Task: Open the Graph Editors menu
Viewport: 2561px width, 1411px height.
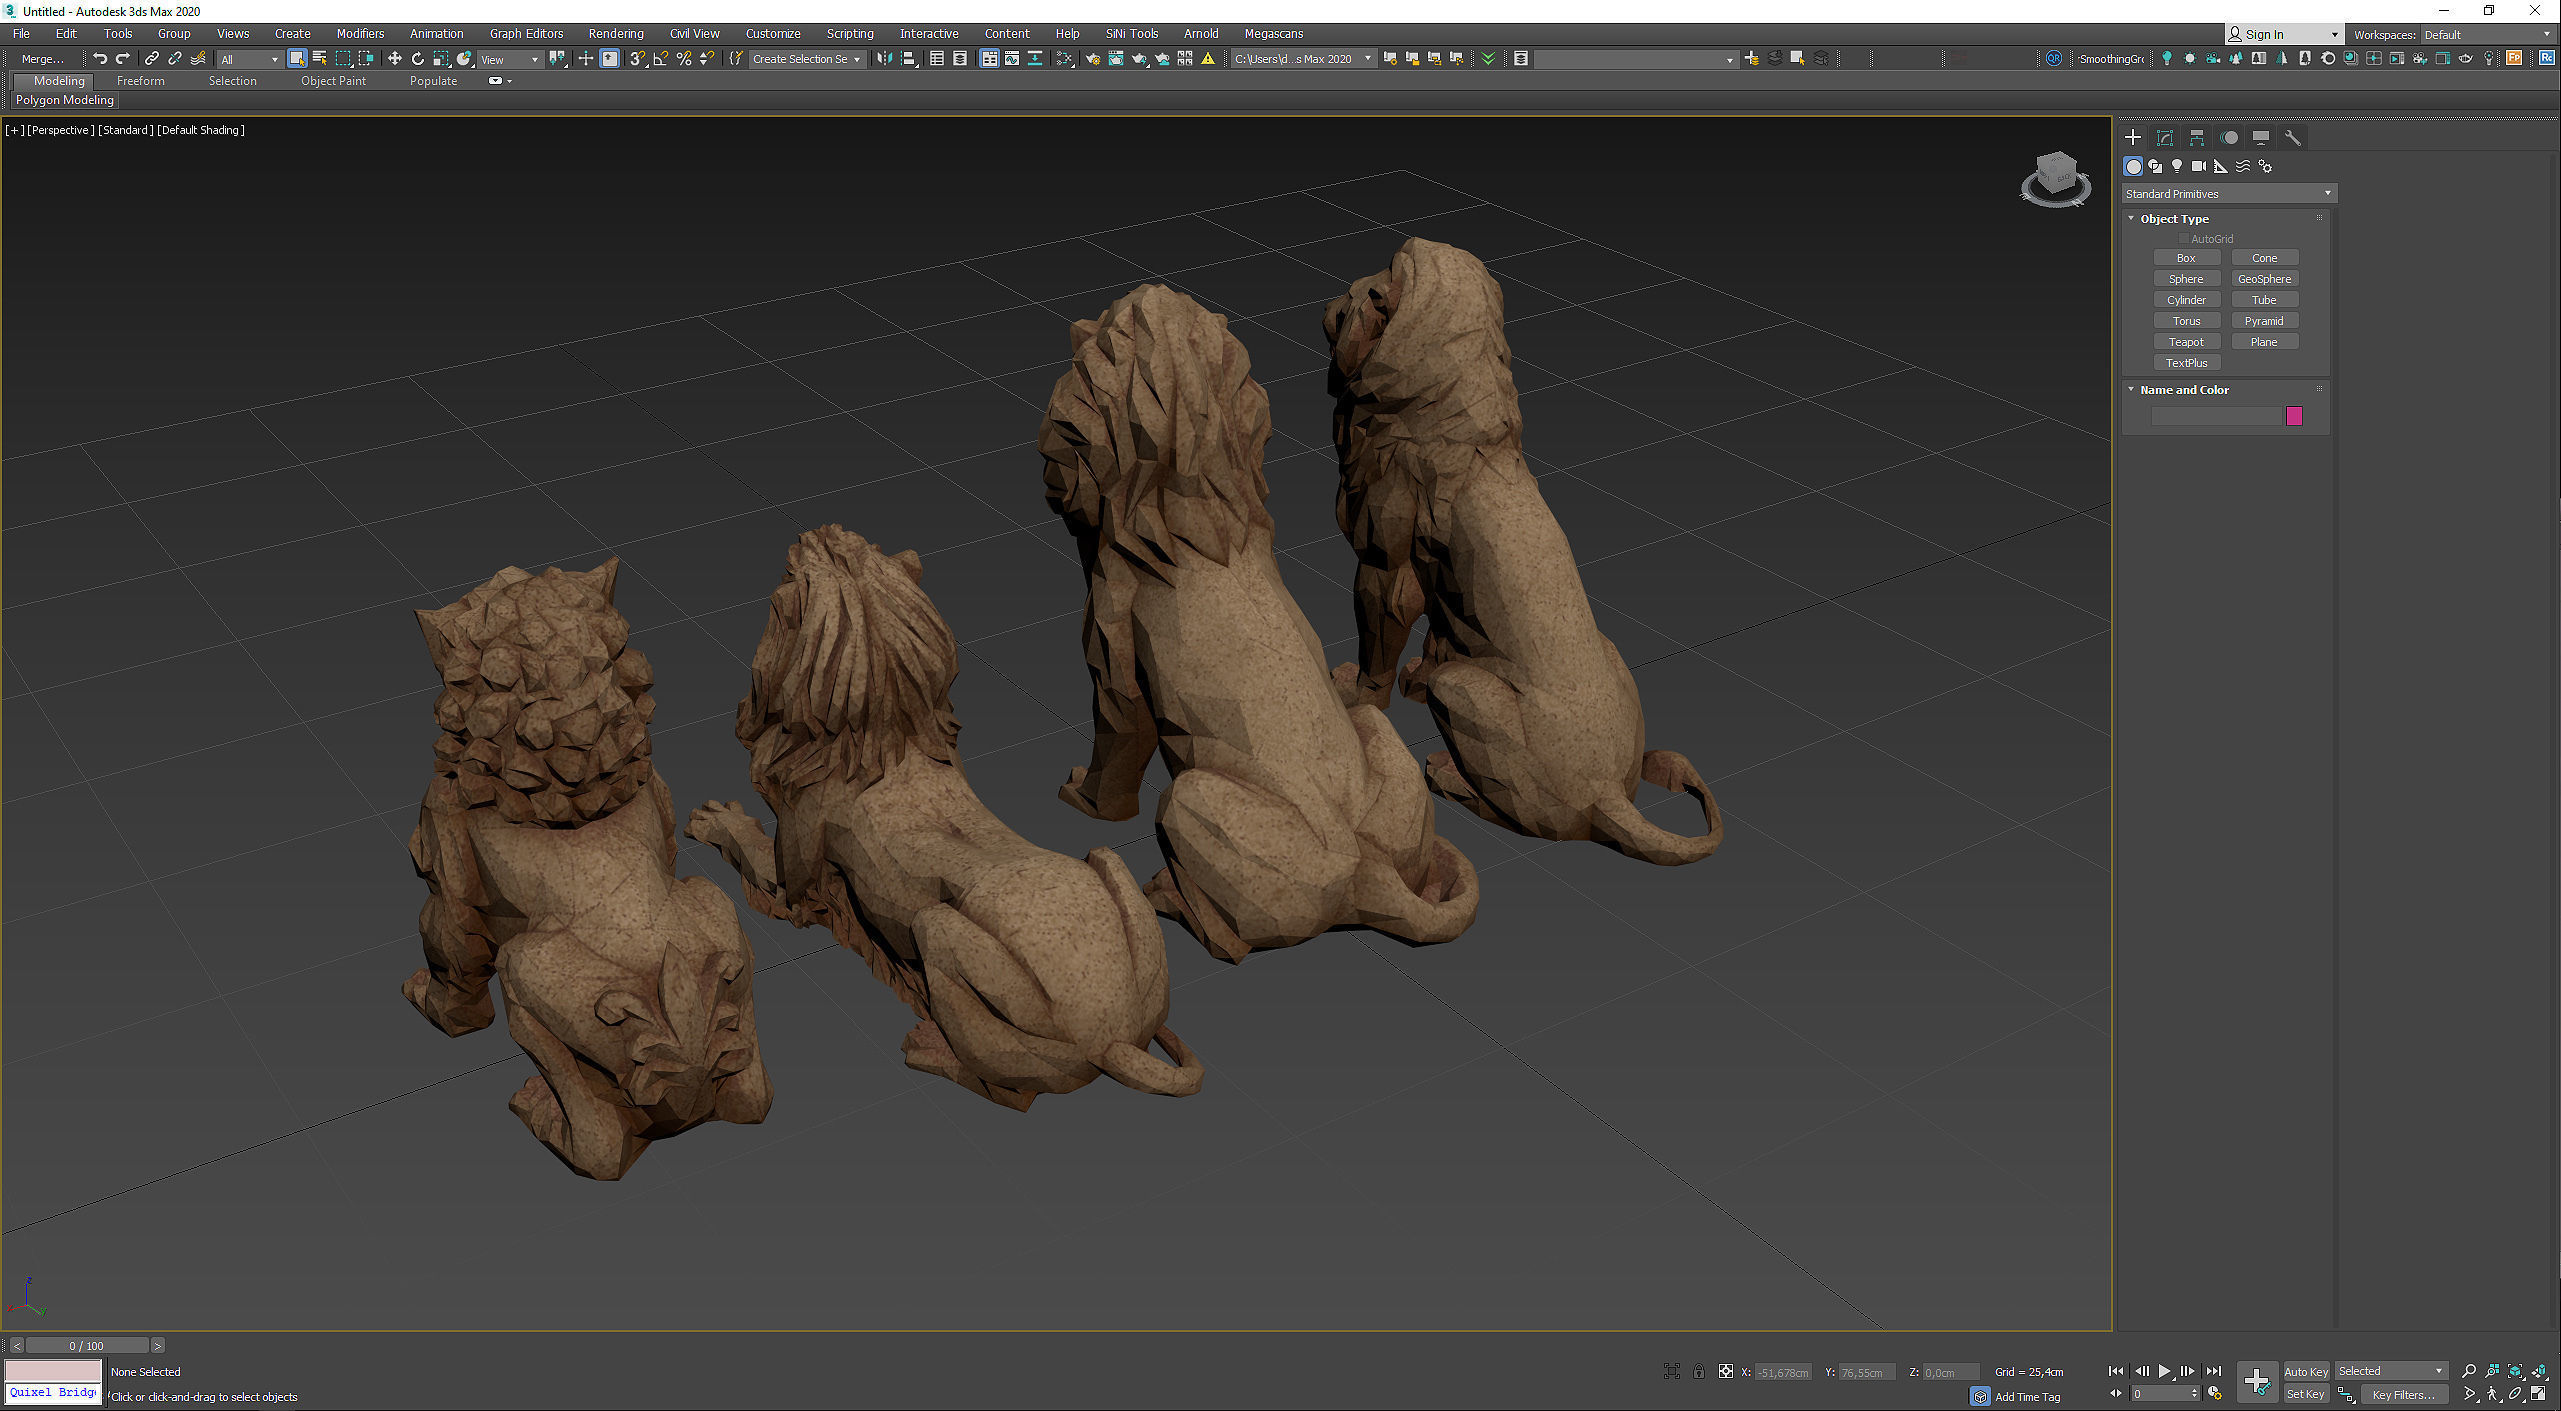Action: (x=526, y=34)
